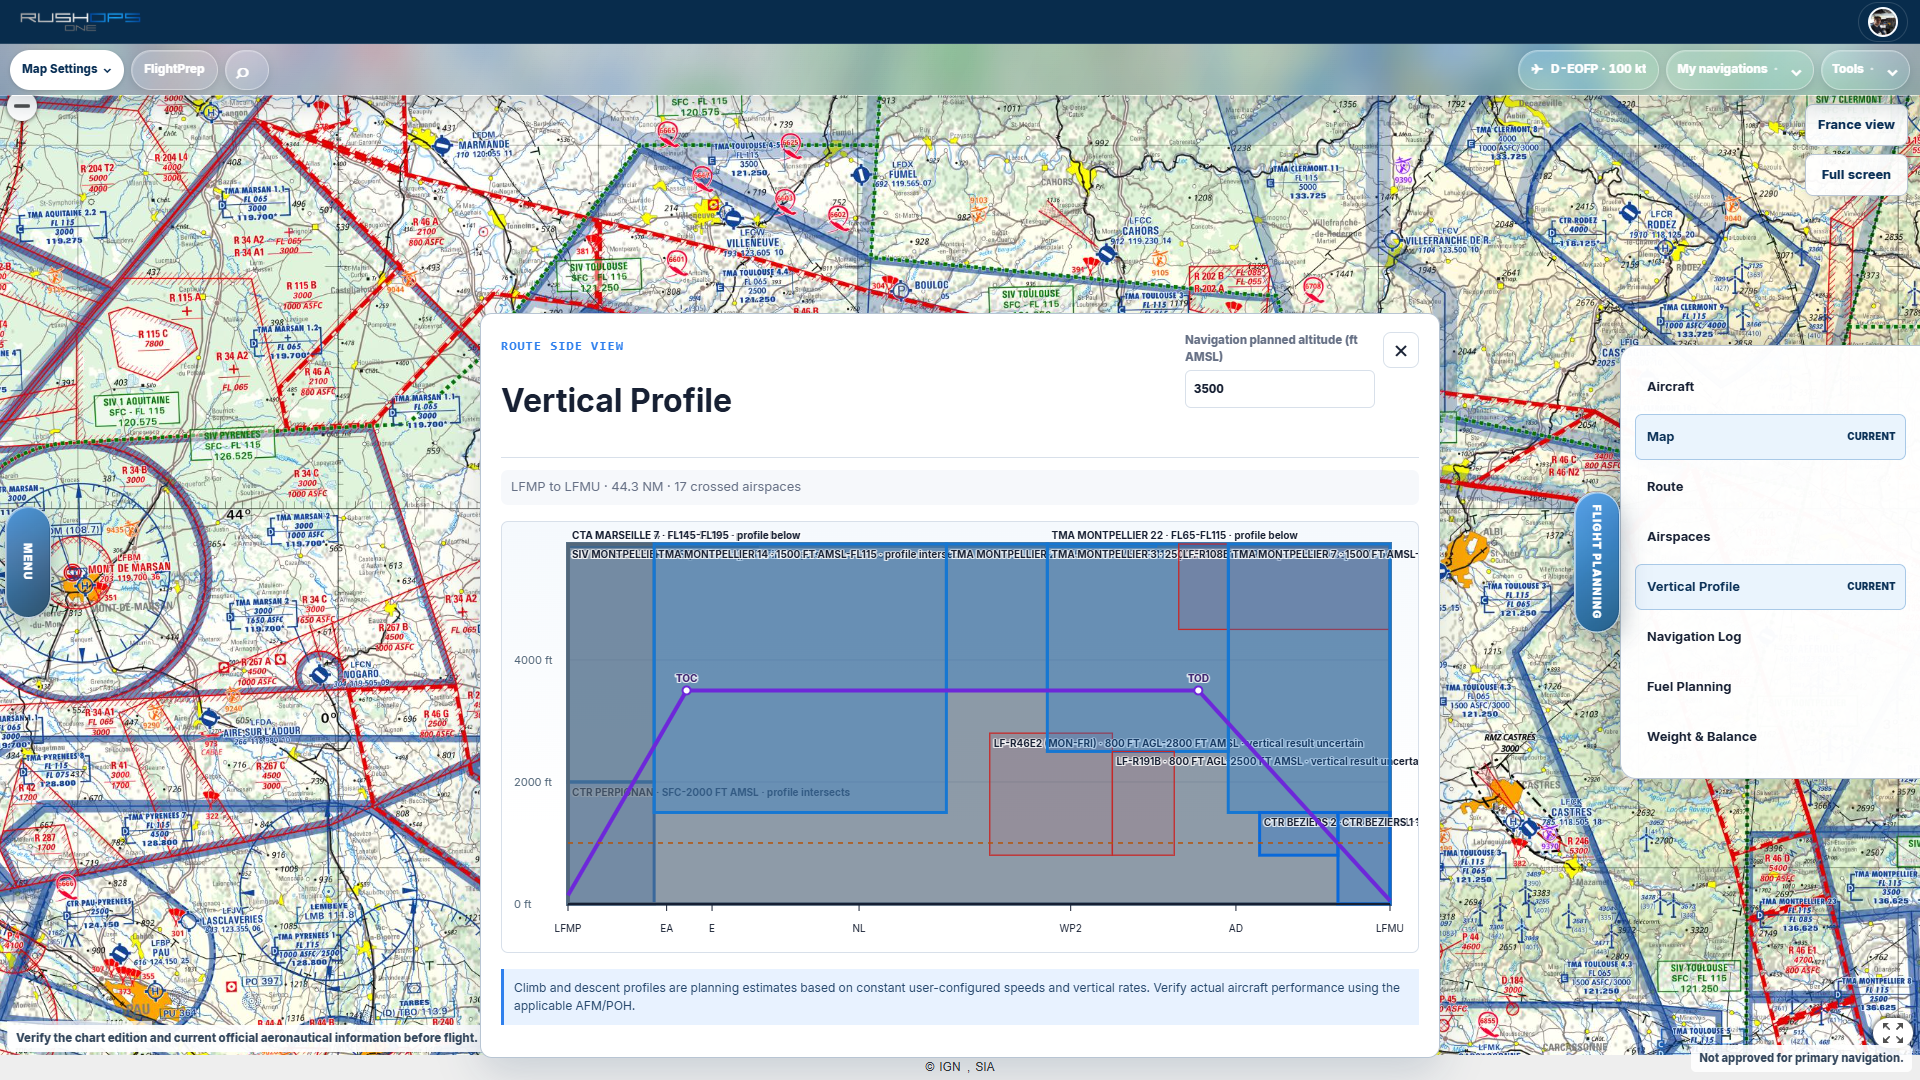Click the TMA MONTPELLIER 22 airspace label

pos(1175,536)
